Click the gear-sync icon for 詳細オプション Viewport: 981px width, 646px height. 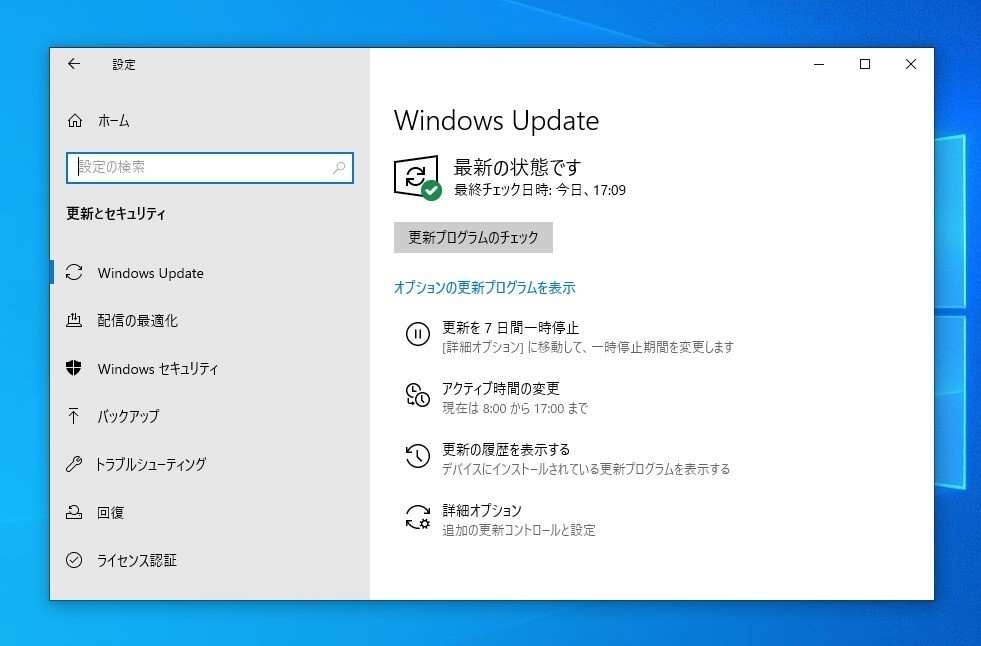(x=417, y=517)
